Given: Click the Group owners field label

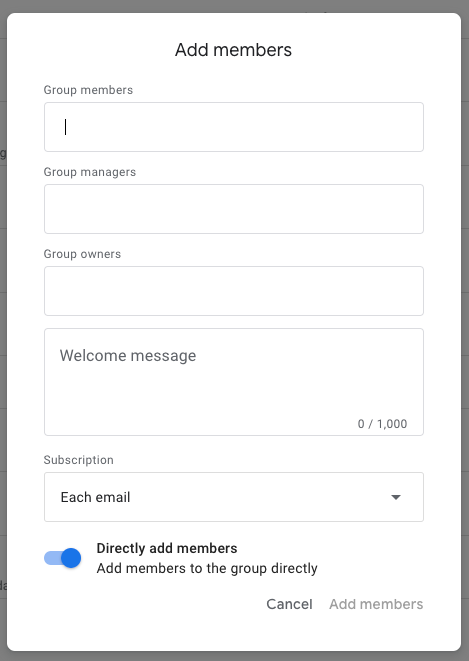Looking at the screenshot, I should coord(82,254).
